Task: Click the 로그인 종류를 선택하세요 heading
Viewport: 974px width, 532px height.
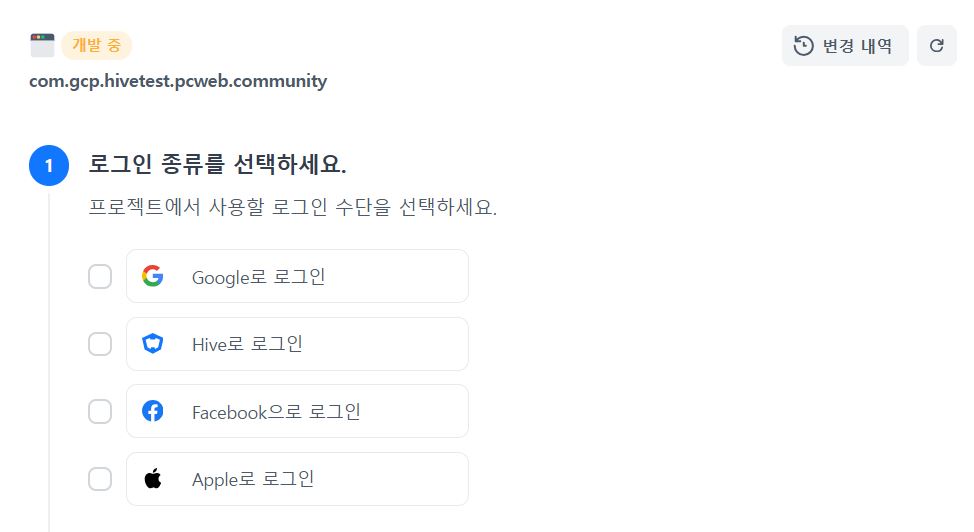Action: point(217,164)
